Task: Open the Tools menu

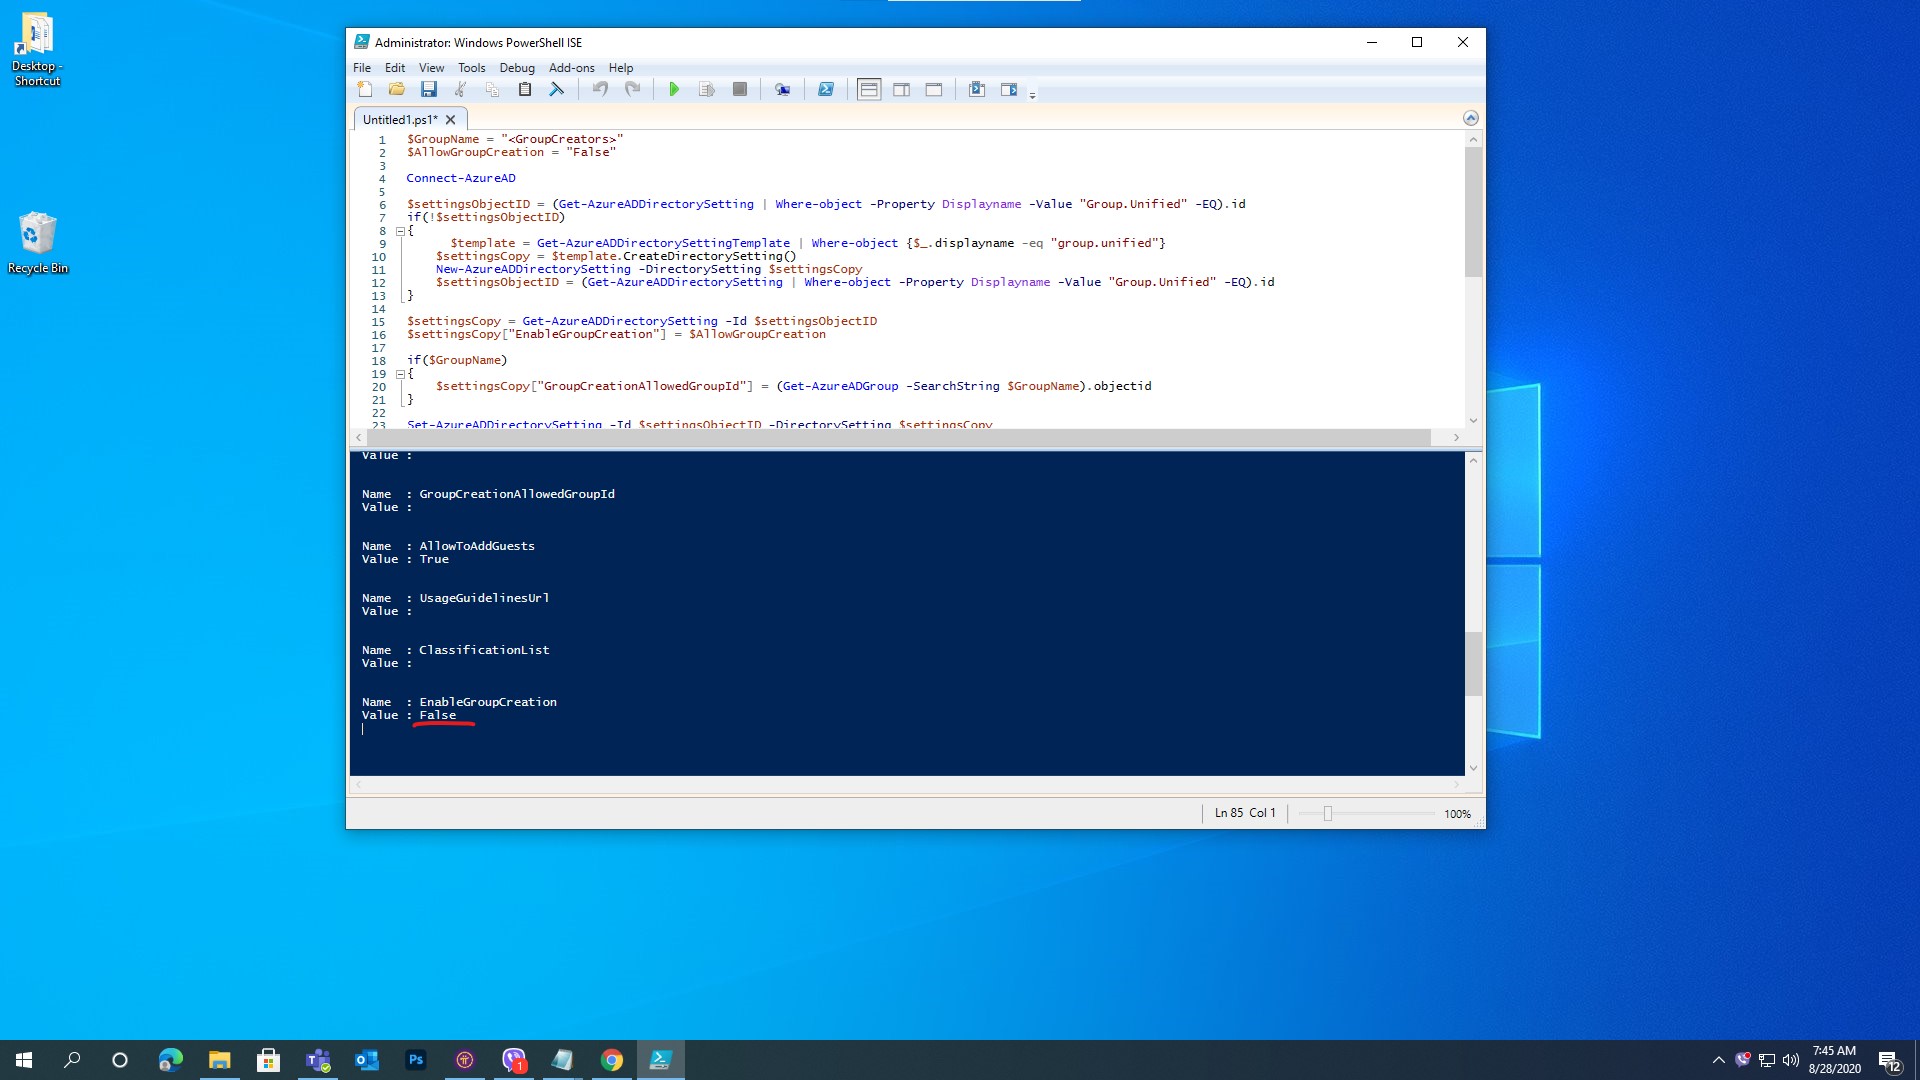Action: (471, 68)
